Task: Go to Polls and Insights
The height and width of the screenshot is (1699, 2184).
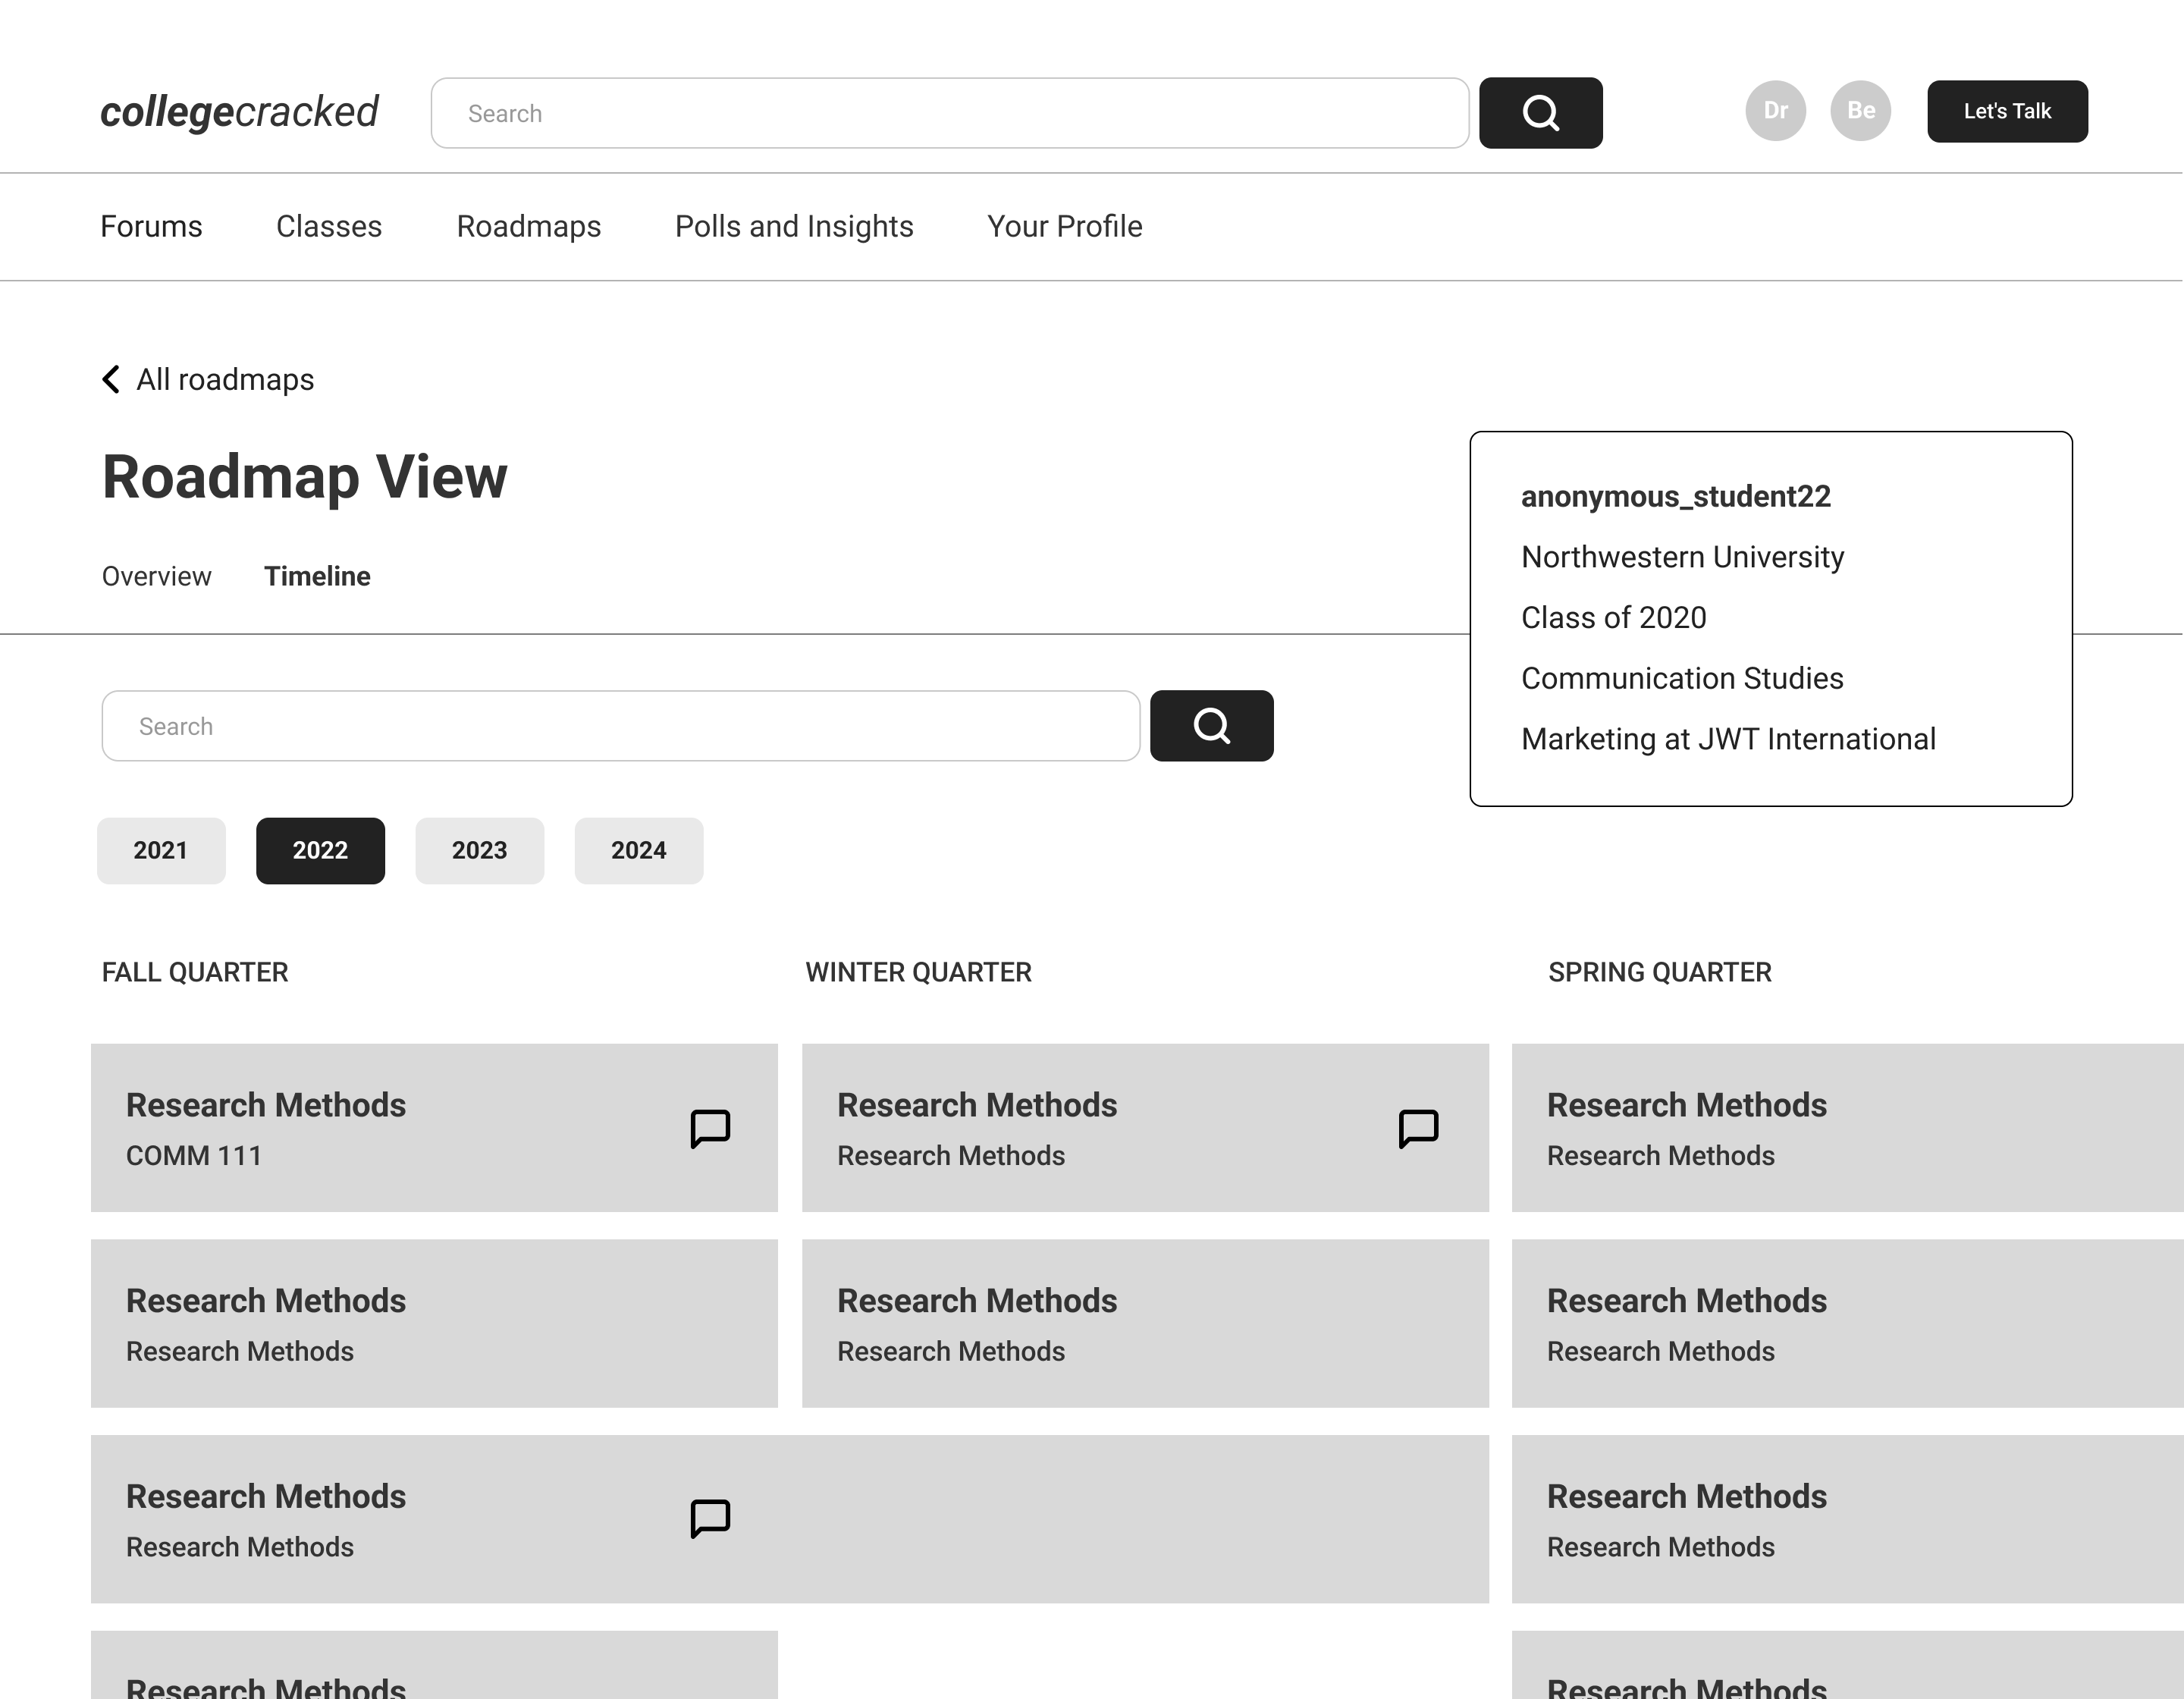Action: point(794,227)
